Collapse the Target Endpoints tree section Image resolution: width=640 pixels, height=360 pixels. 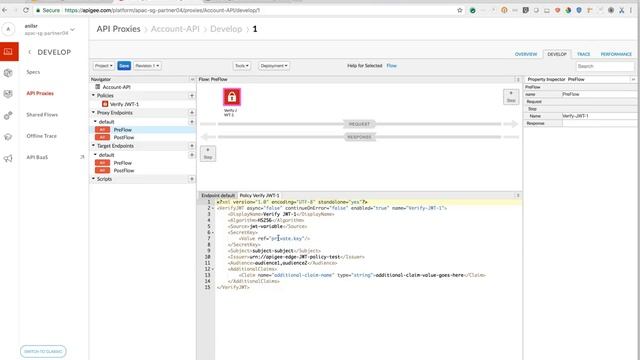(x=93, y=146)
